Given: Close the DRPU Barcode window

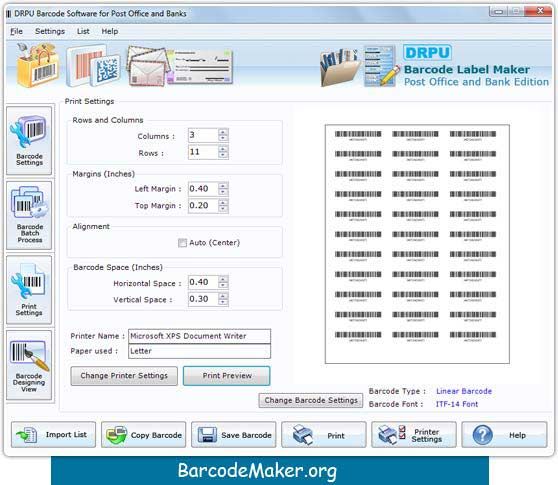Looking at the screenshot, I should 539,11.
